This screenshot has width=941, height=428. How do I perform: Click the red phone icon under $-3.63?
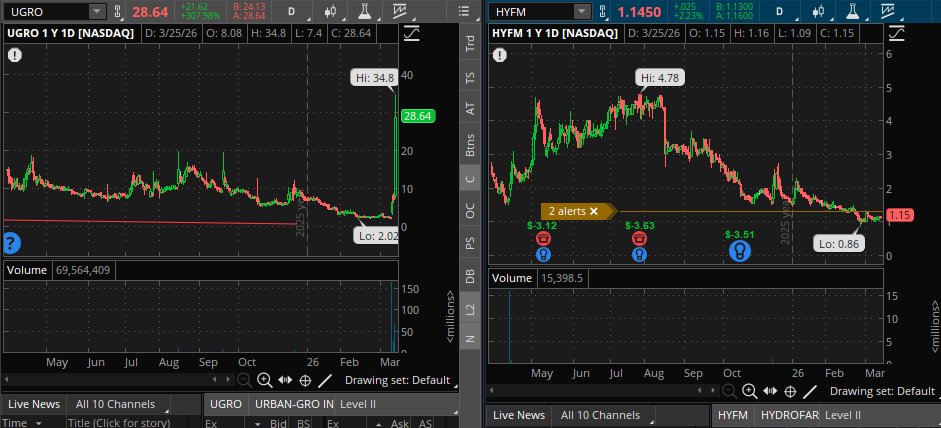639,239
